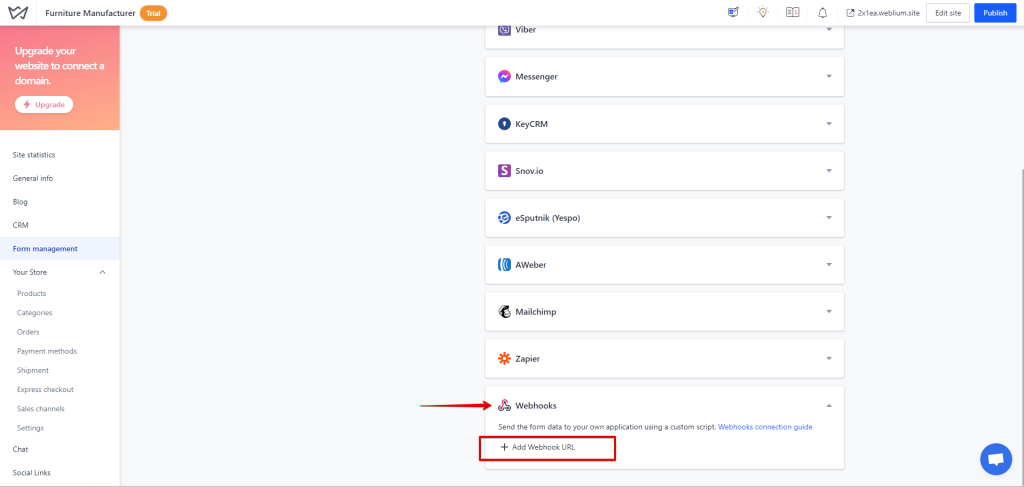Open the live chat bubble
Viewport: 1024px width, 487px height.
pyautogui.click(x=995, y=459)
